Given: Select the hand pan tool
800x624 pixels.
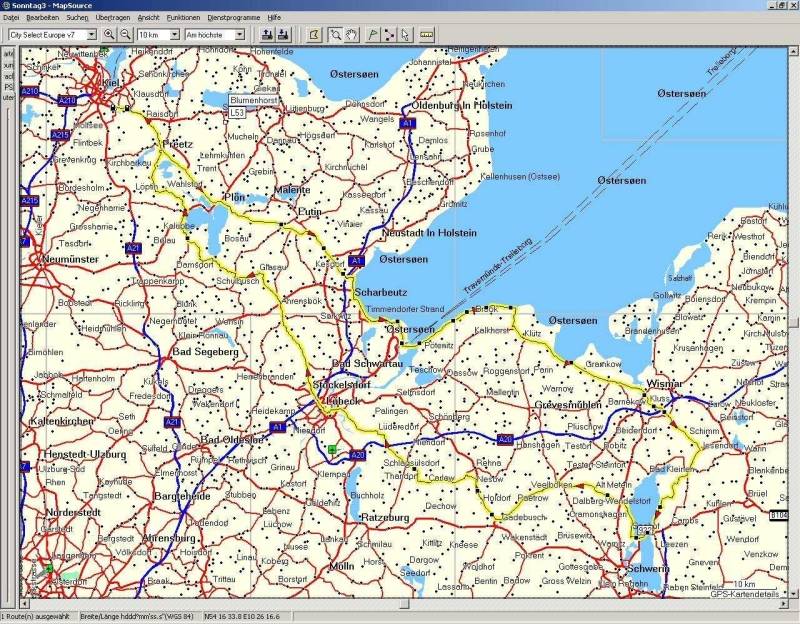Looking at the screenshot, I should [352, 34].
